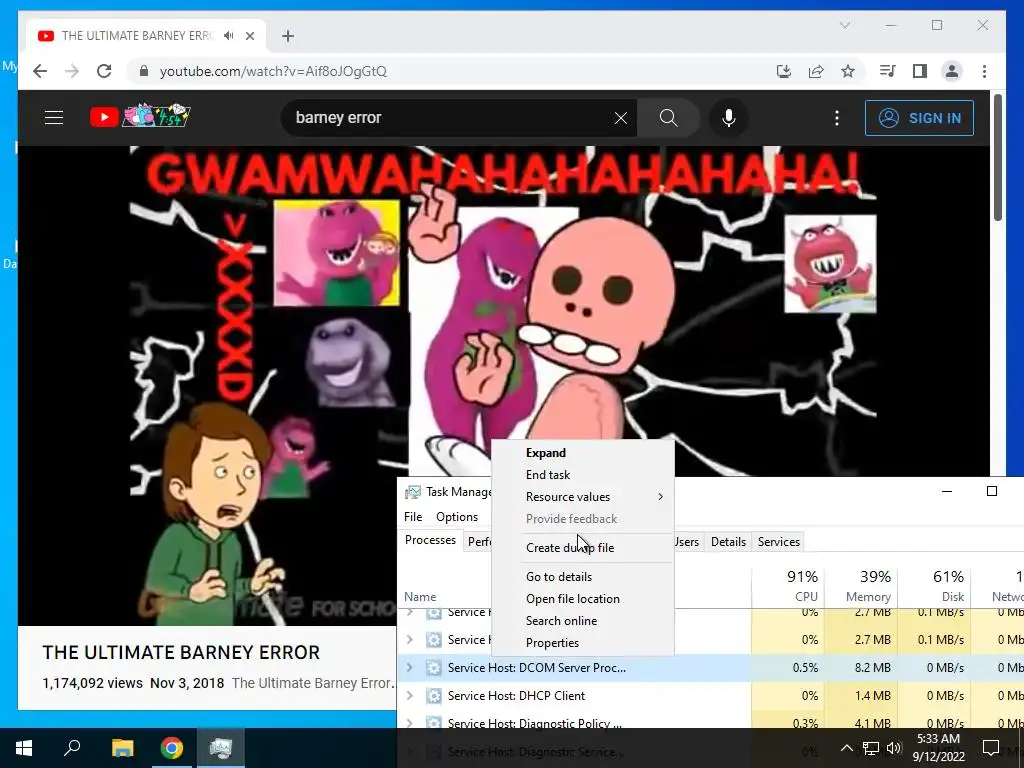The width and height of the screenshot is (1024, 768).
Task: Open File Explorer from taskbar
Action: pyautogui.click(x=122, y=748)
